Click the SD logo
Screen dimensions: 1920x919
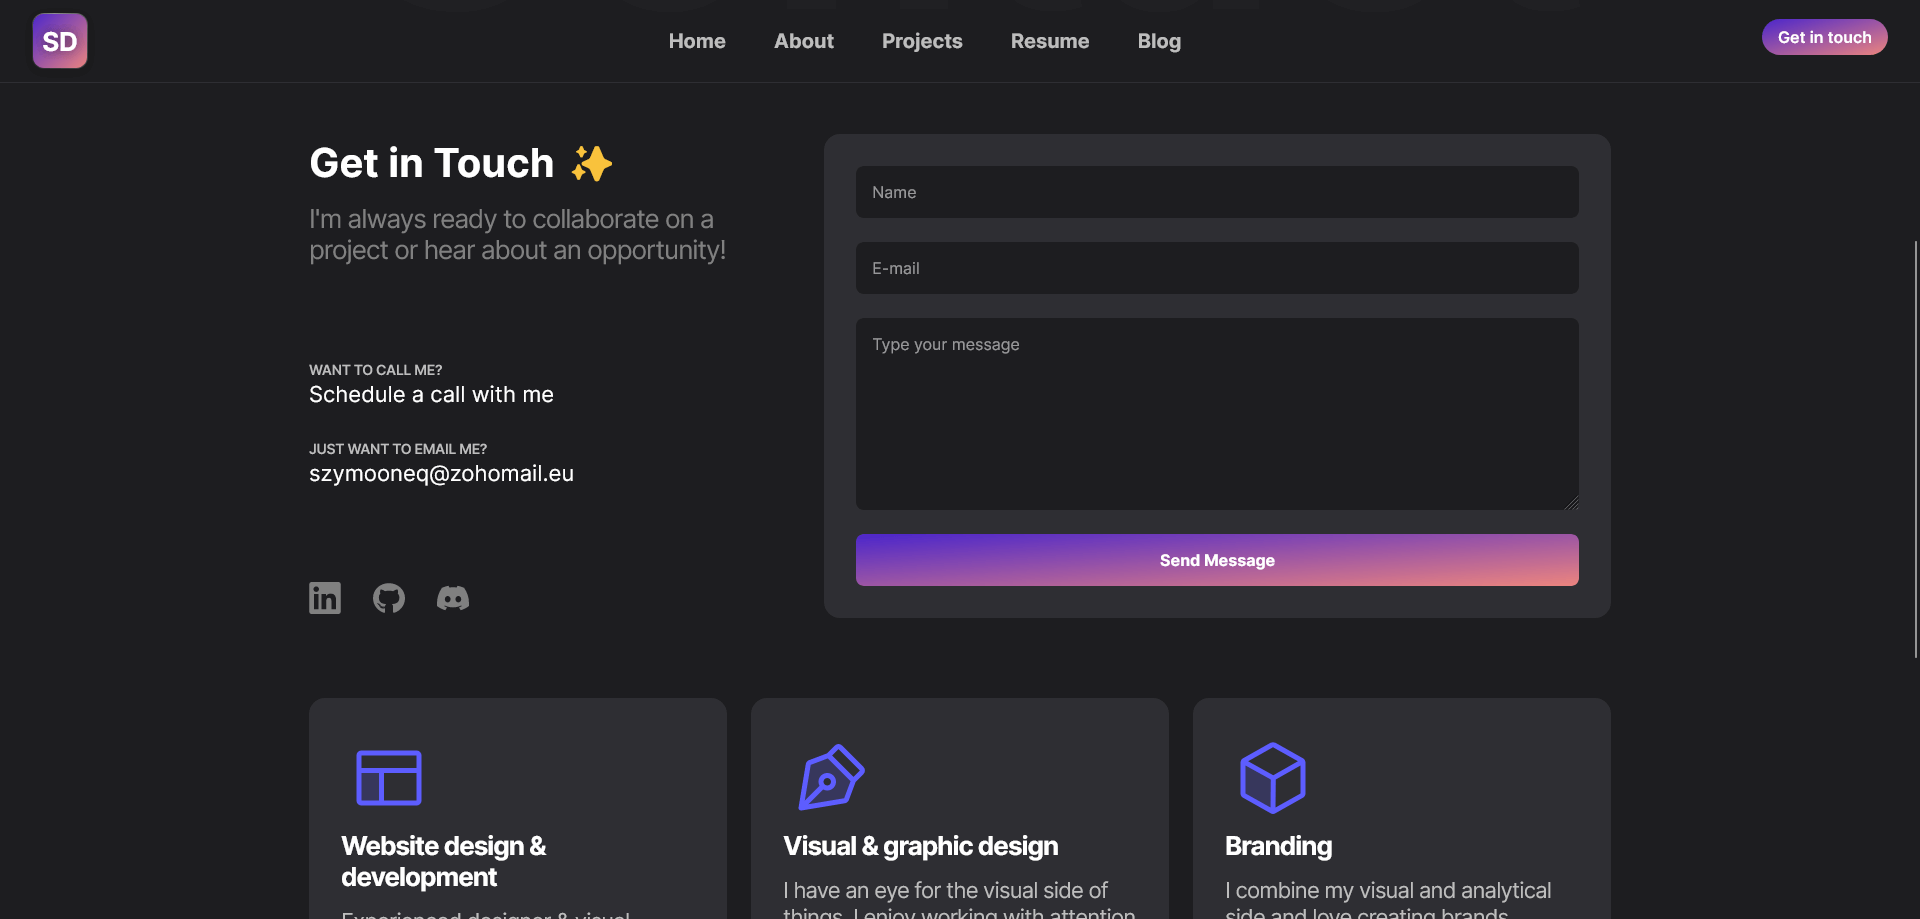[59, 40]
